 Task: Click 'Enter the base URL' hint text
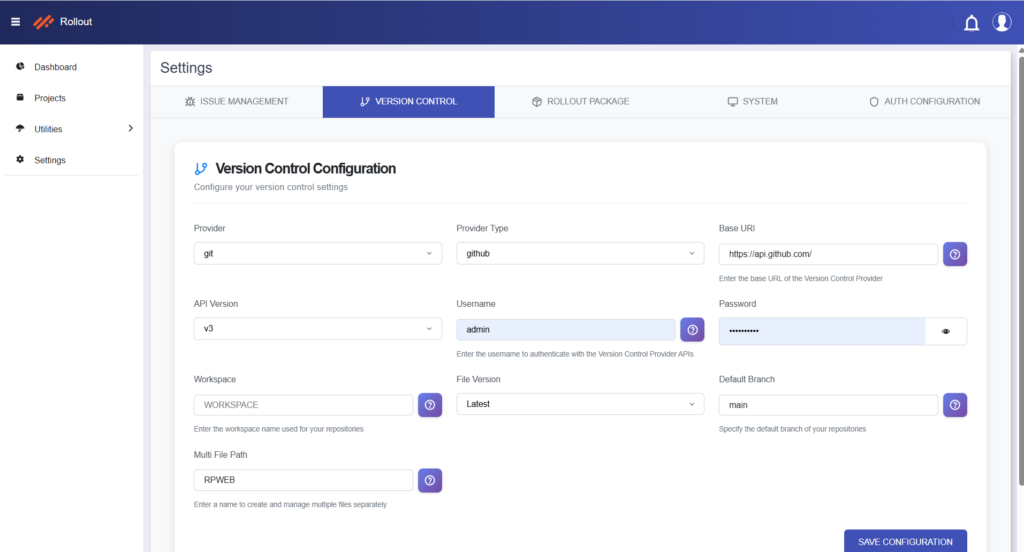[x=801, y=278]
